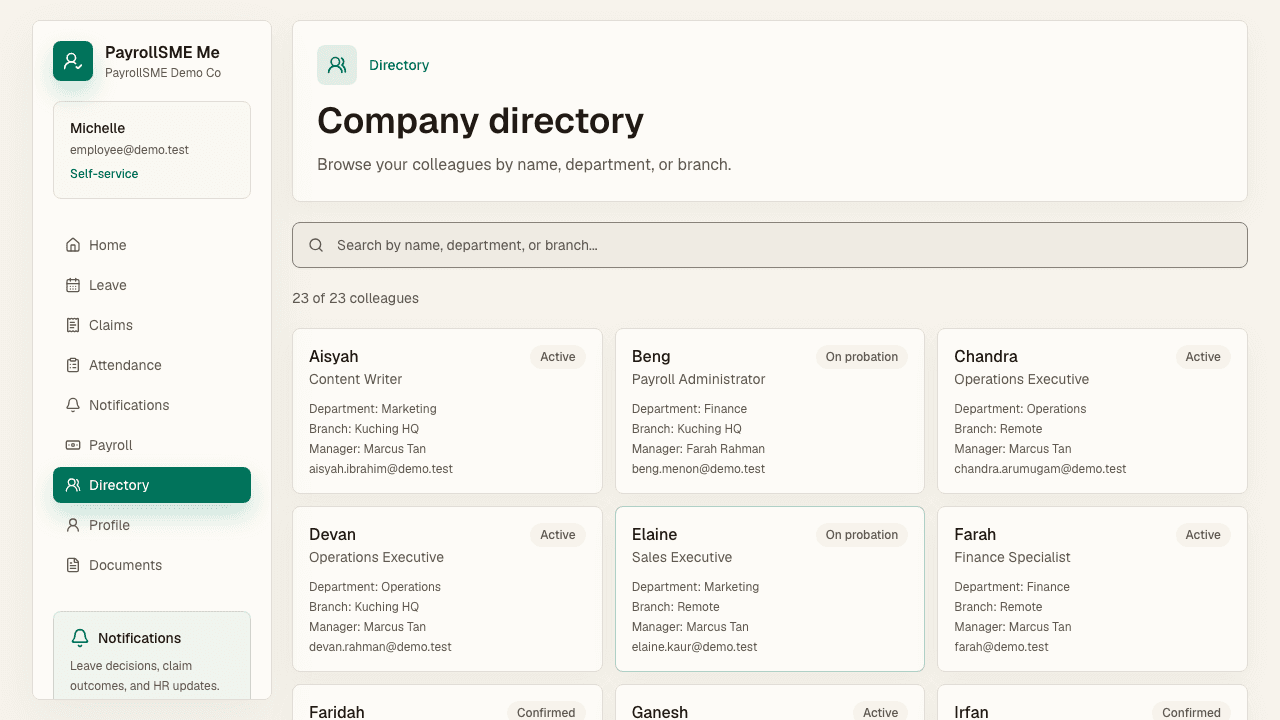This screenshot has width=1280, height=720.
Task: Click the Directory people icon in the sidebar
Action: click(x=73, y=485)
